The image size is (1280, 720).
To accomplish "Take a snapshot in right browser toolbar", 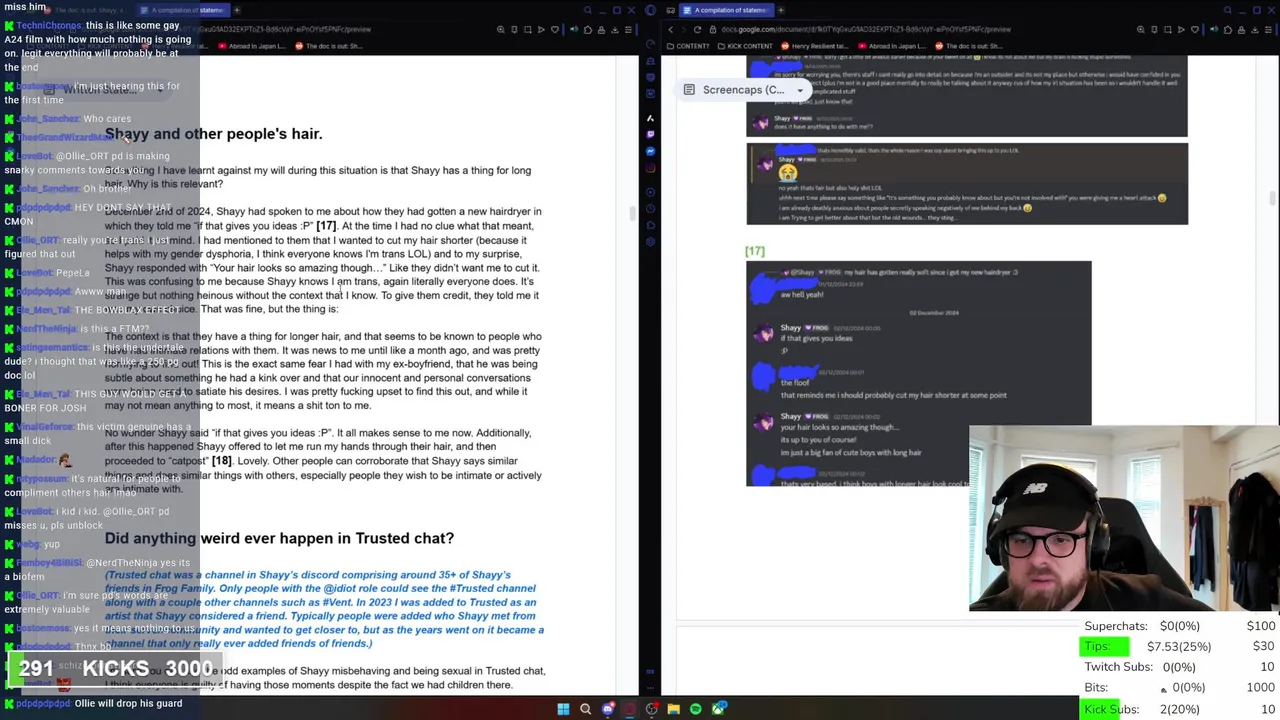I will (1167, 30).
